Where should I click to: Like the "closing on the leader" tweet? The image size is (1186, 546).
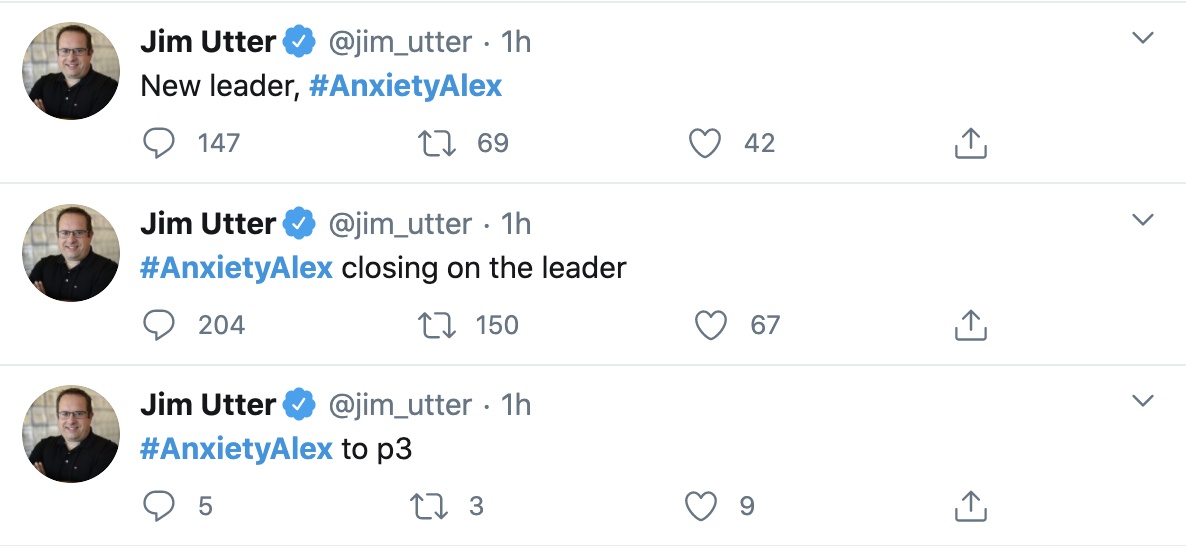710,325
